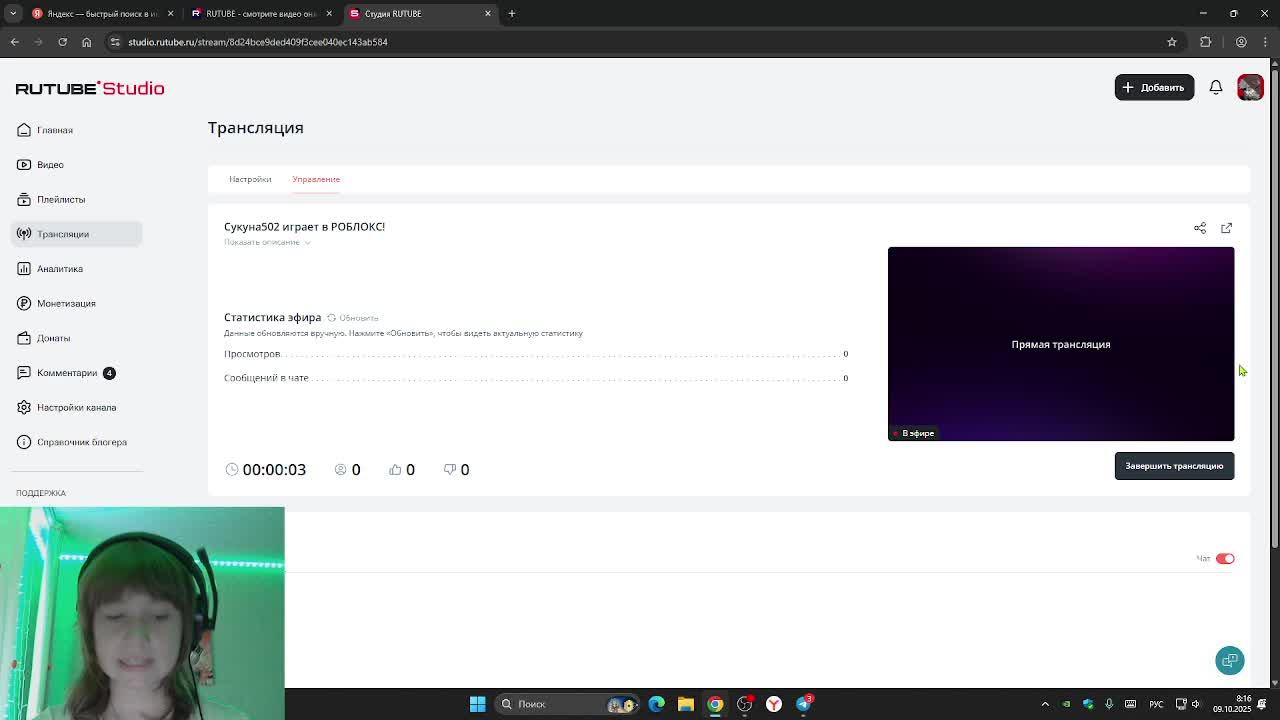Click the РУС language indicator
This screenshot has height=720, width=1280.
pyautogui.click(x=1156, y=704)
